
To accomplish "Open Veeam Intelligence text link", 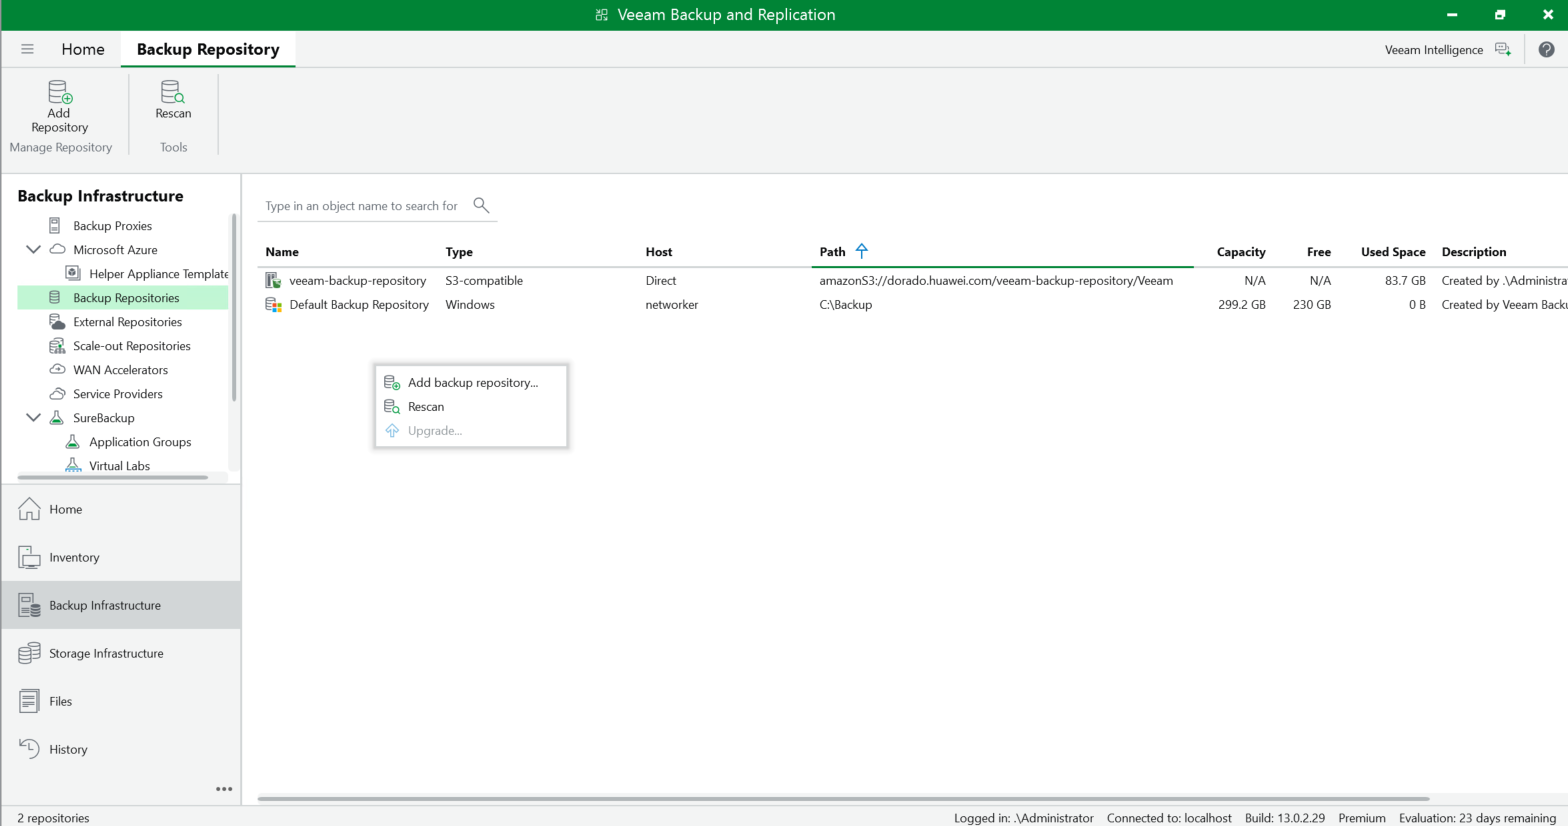I will coord(1433,50).
